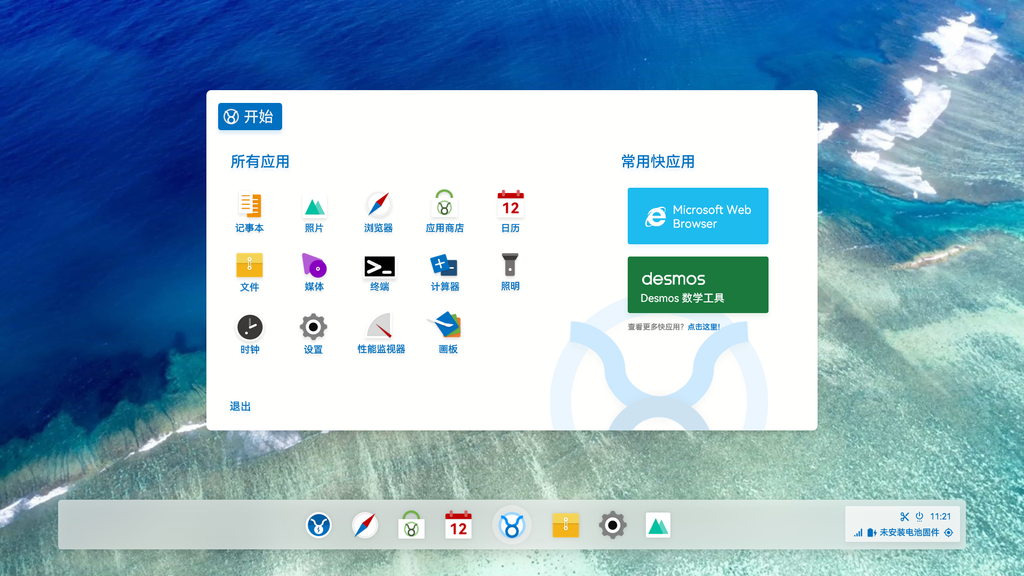Open the 媒体 media player
Image resolution: width=1024 pixels, height=576 pixels.
coord(313,268)
